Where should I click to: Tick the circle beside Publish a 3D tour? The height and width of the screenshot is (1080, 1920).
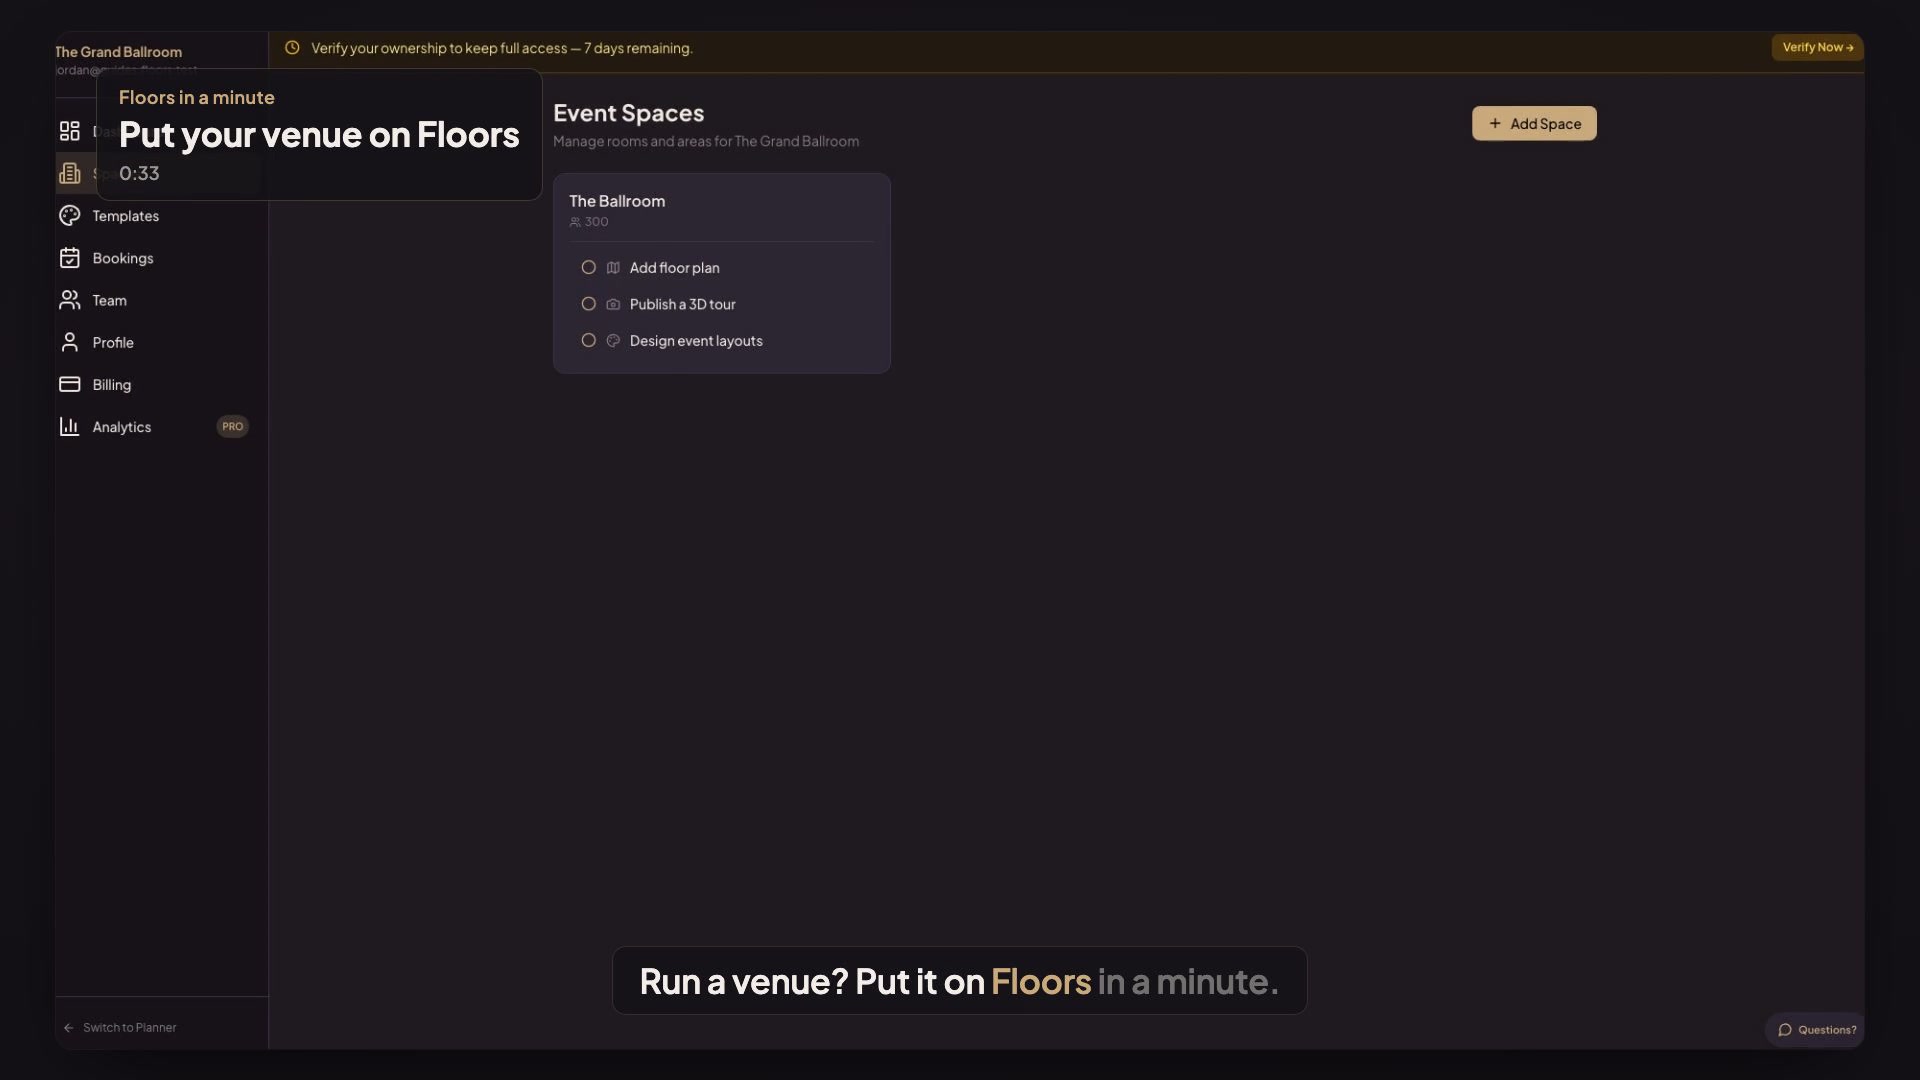pos(588,303)
